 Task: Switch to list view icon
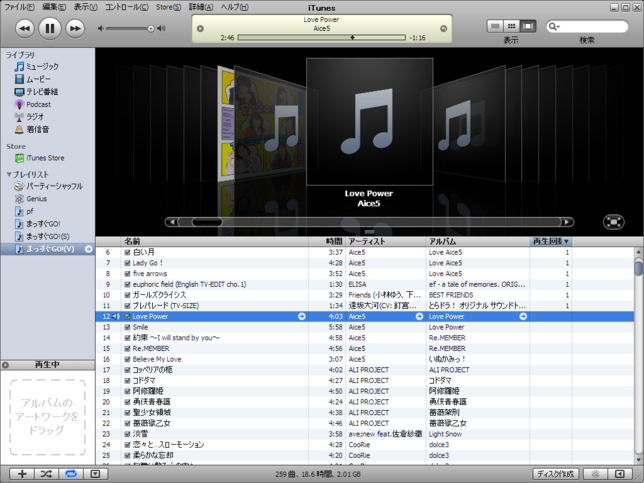click(x=495, y=26)
